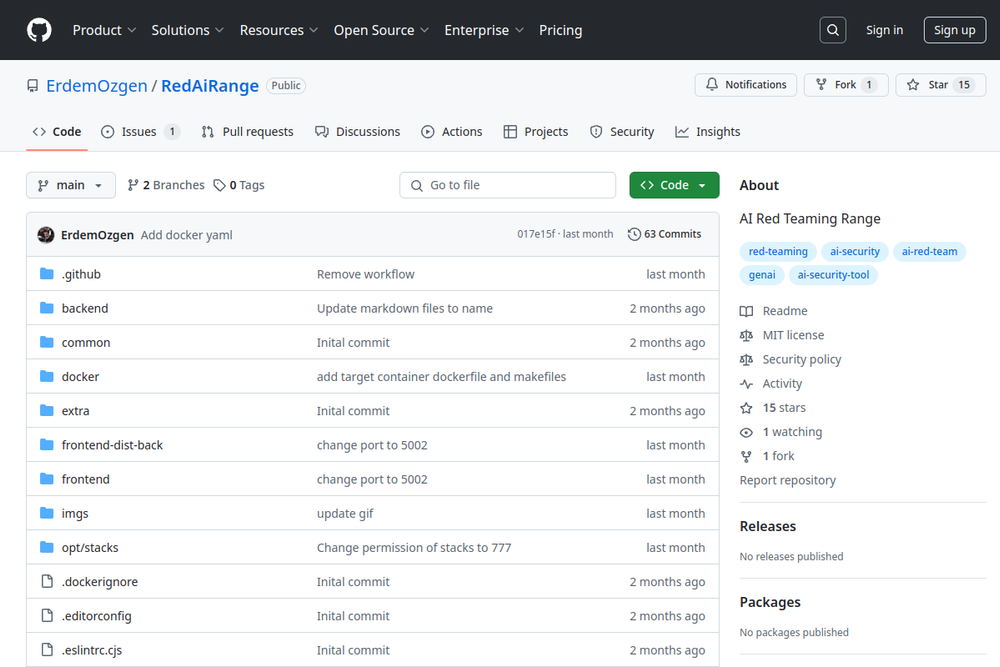This screenshot has height=667, width=1000.
Task: Select the Code tab
Action: (x=57, y=131)
